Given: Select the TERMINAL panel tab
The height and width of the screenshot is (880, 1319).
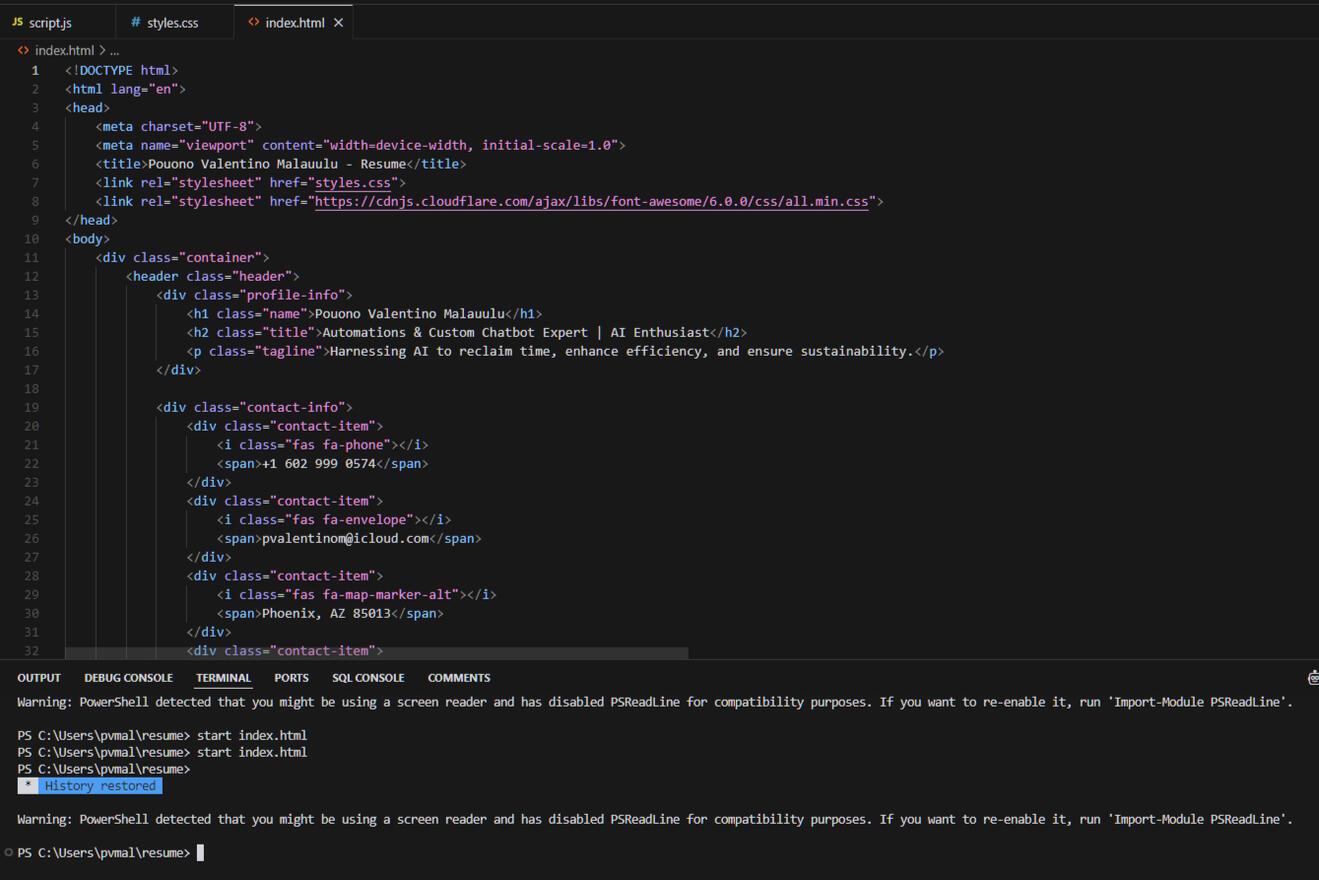Looking at the screenshot, I should pyautogui.click(x=223, y=678).
